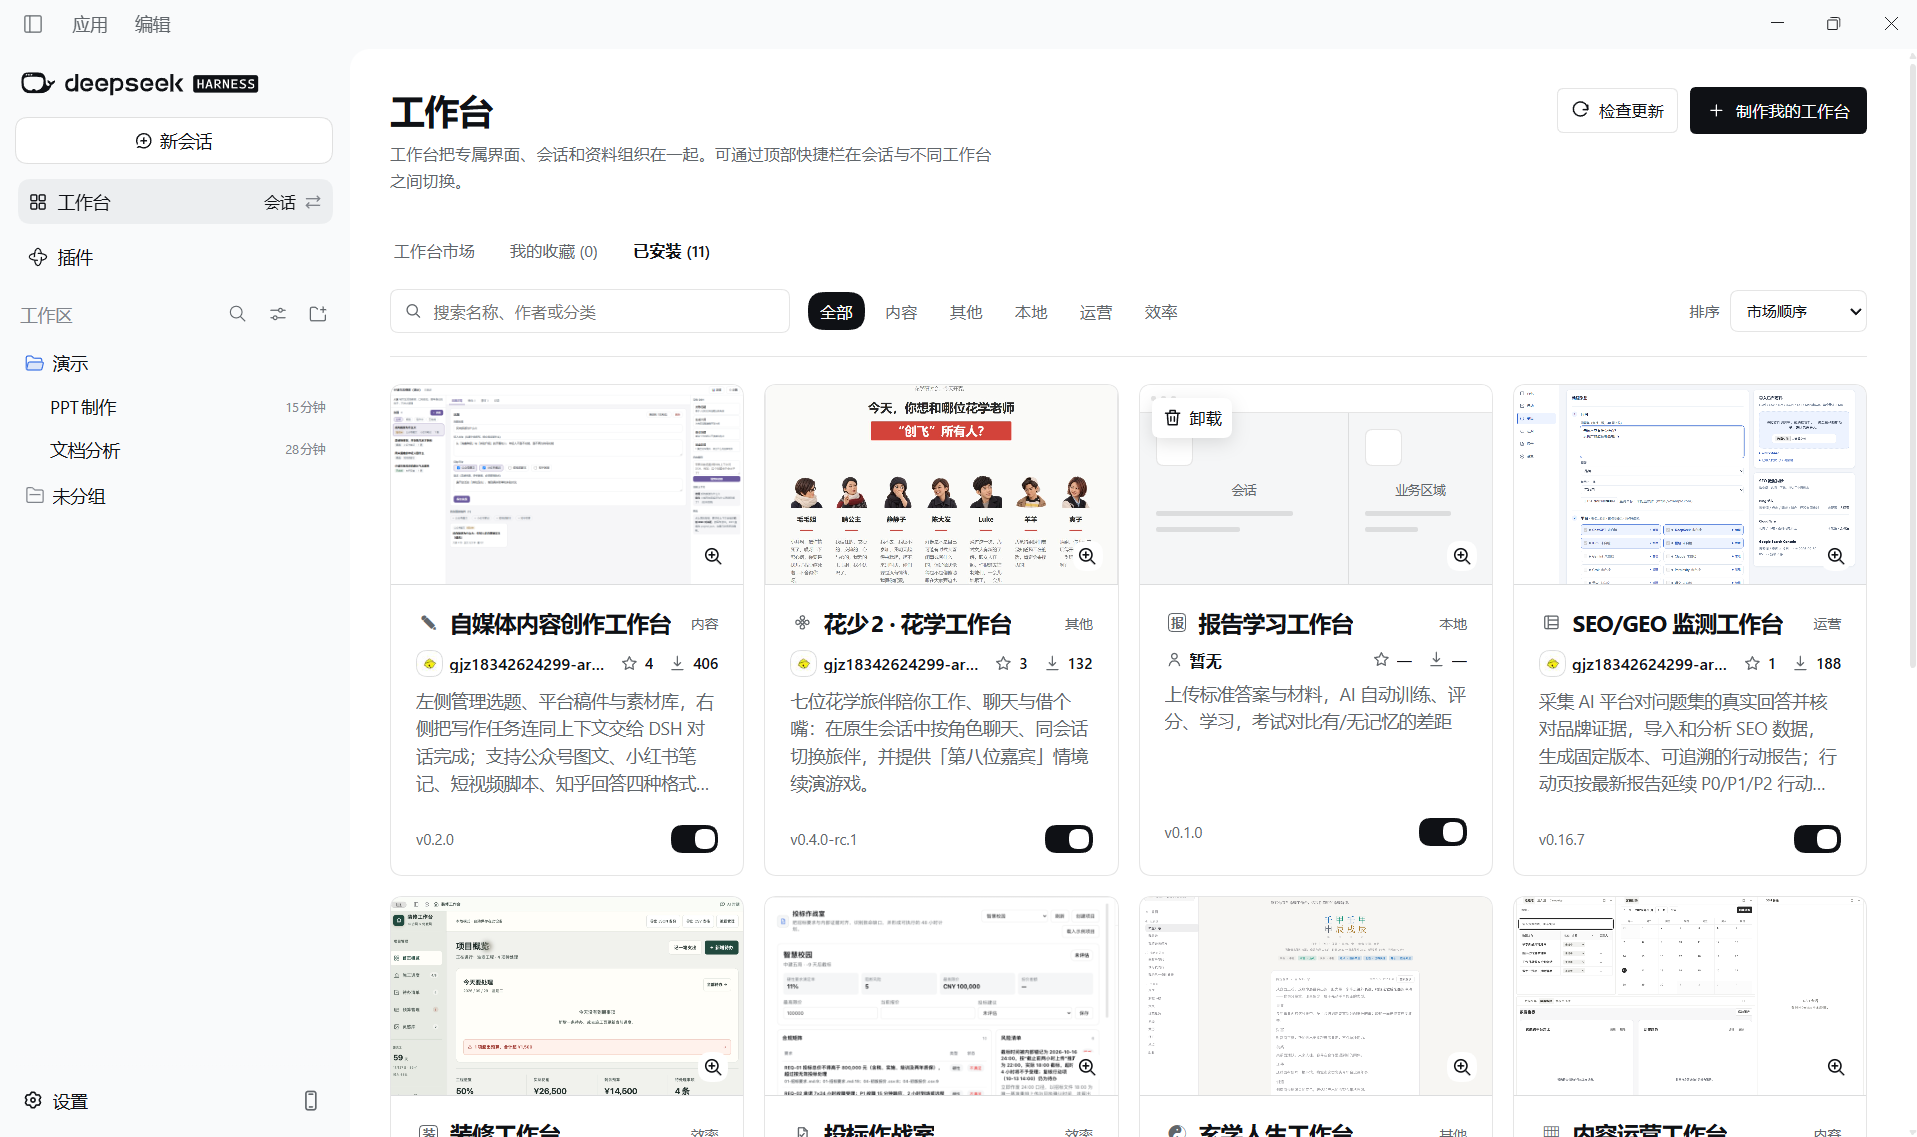1917x1137 pixels.
Task: Click author avatar on SEO/GEO card
Action: (x=1552, y=664)
